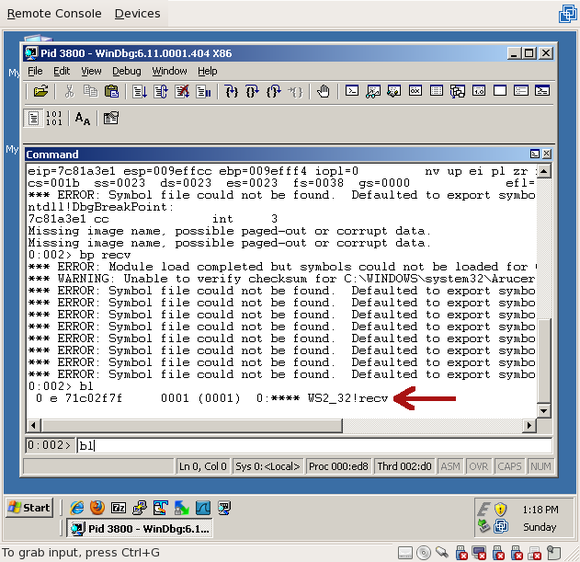Viewport: 580px width, 562px height.
Task: Open the Locals window toolbar icon
Action: tap(394, 91)
